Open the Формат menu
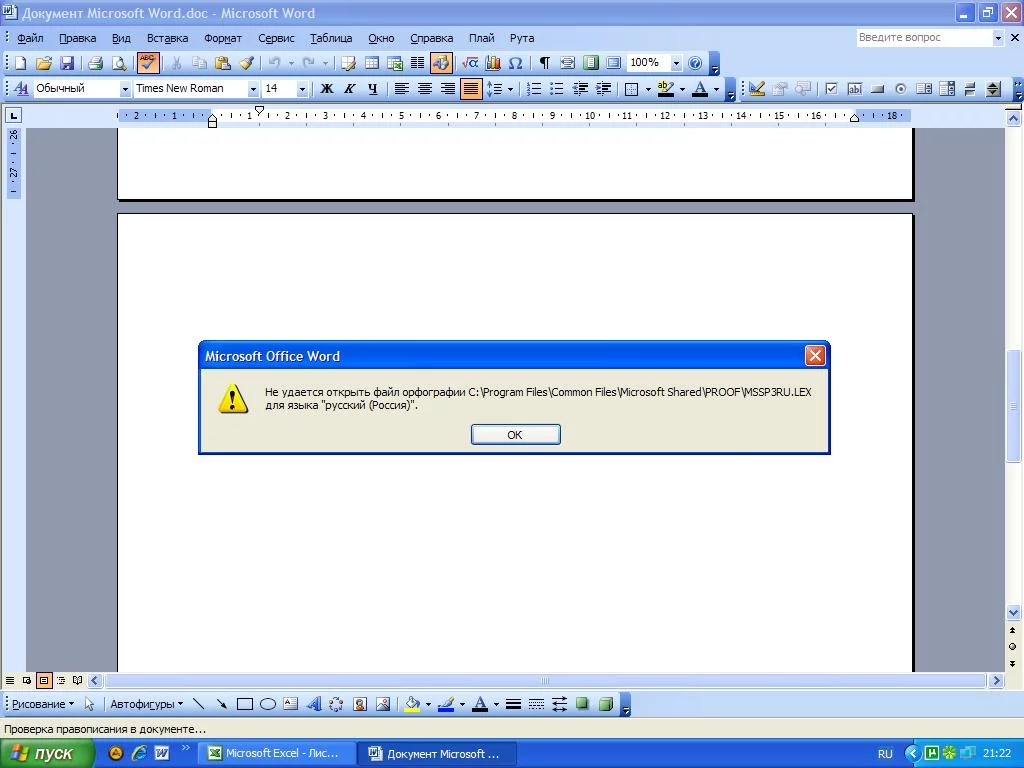The height and width of the screenshot is (768, 1024). pyautogui.click(x=223, y=38)
